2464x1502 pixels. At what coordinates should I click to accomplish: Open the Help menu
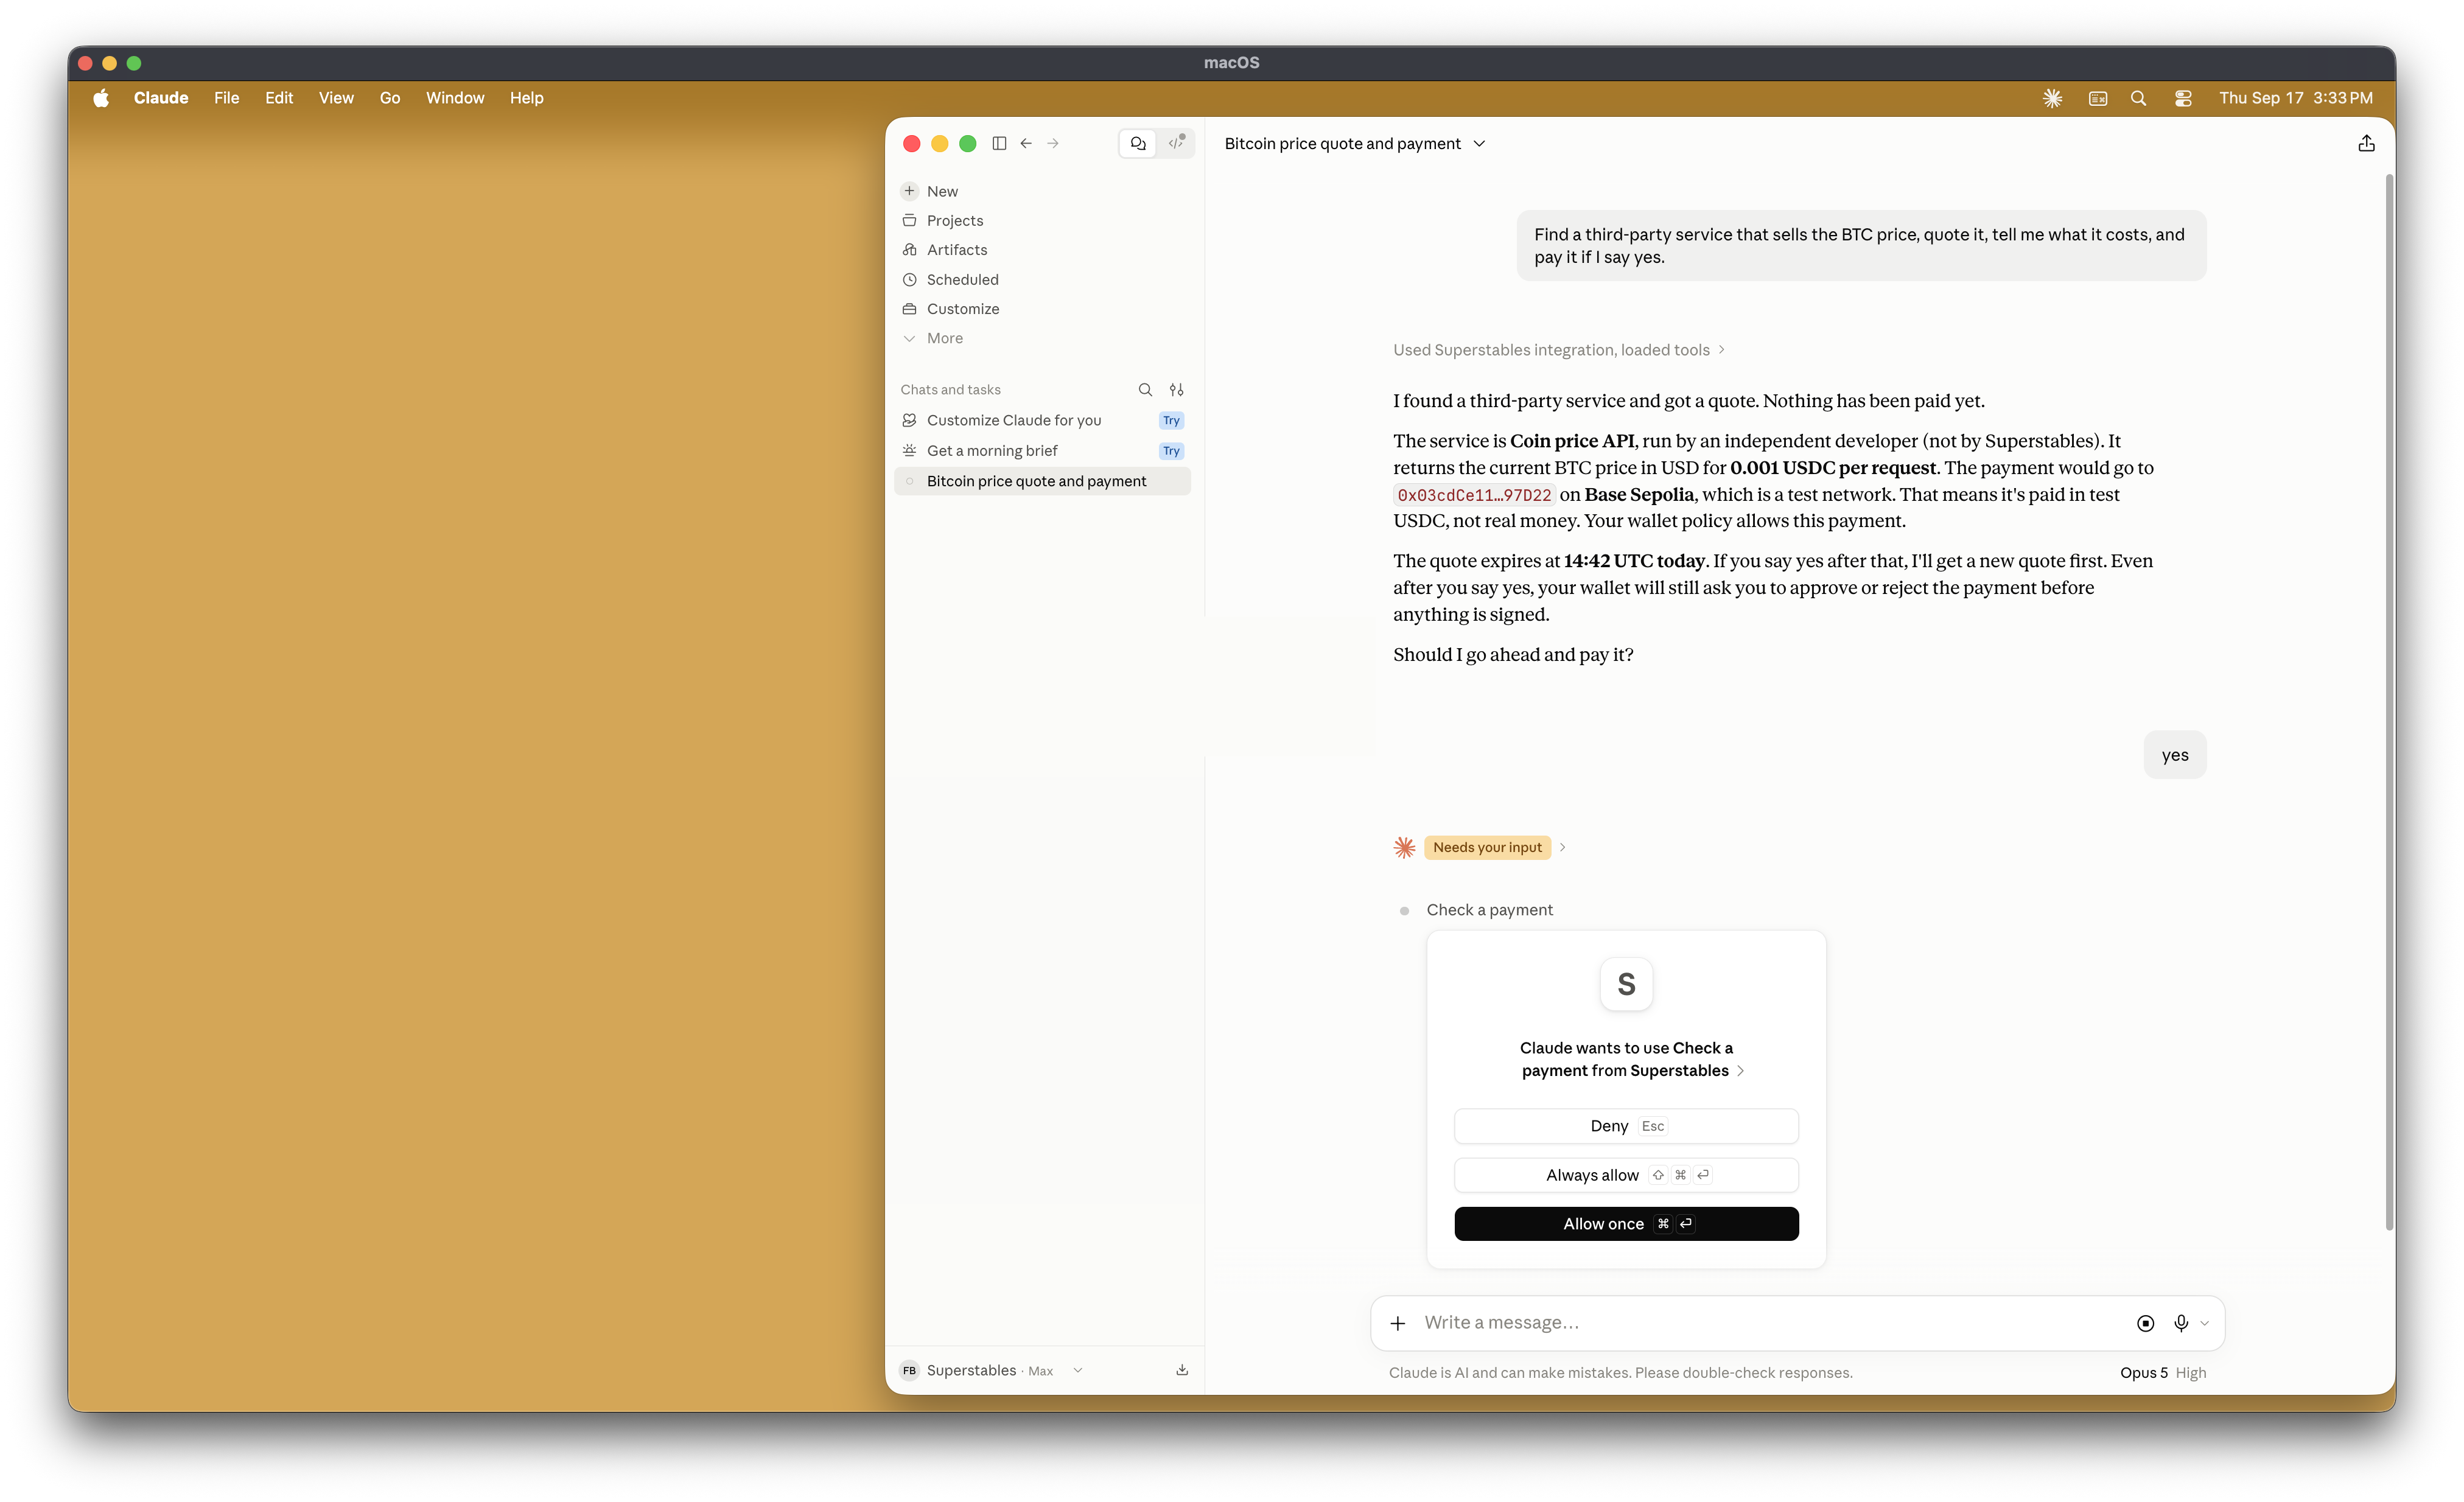(x=527, y=97)
